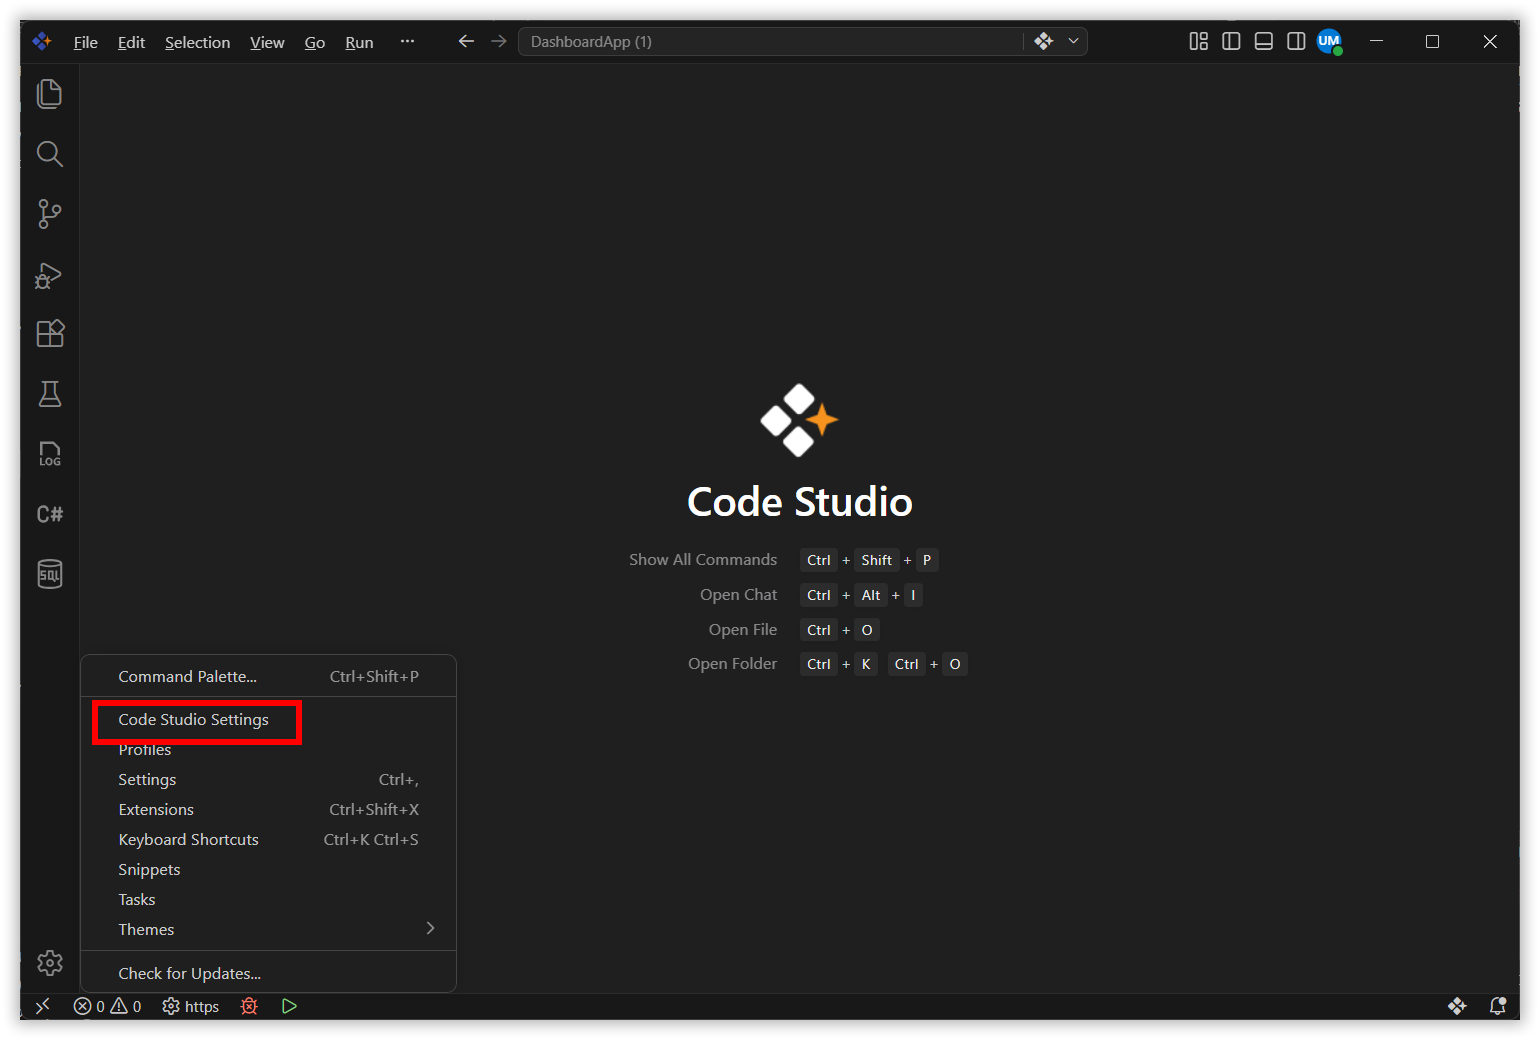The image size is (1540, 1040).
Task: Open notifications bell icon
Action: coord(1497,1006)
